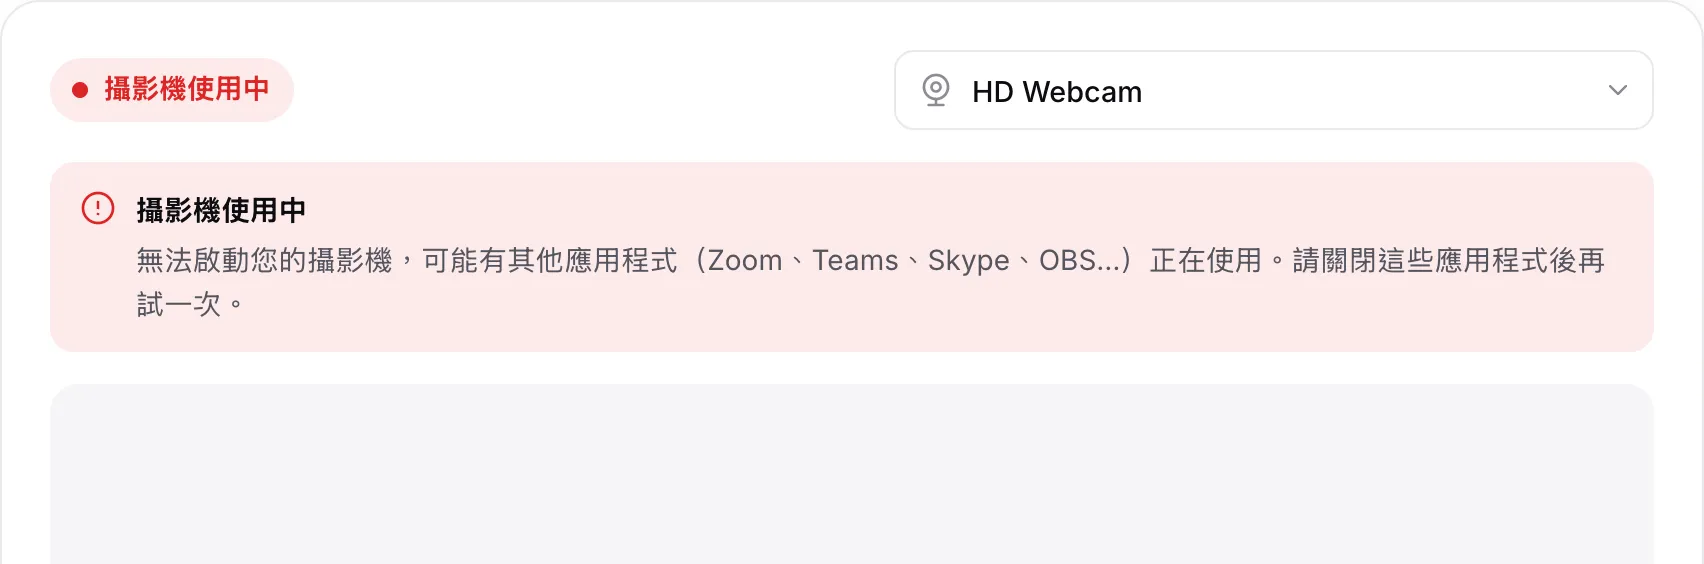Select the "HD Webcam" label text
Screen dimensions: 1704x564
click(1056, 92)
